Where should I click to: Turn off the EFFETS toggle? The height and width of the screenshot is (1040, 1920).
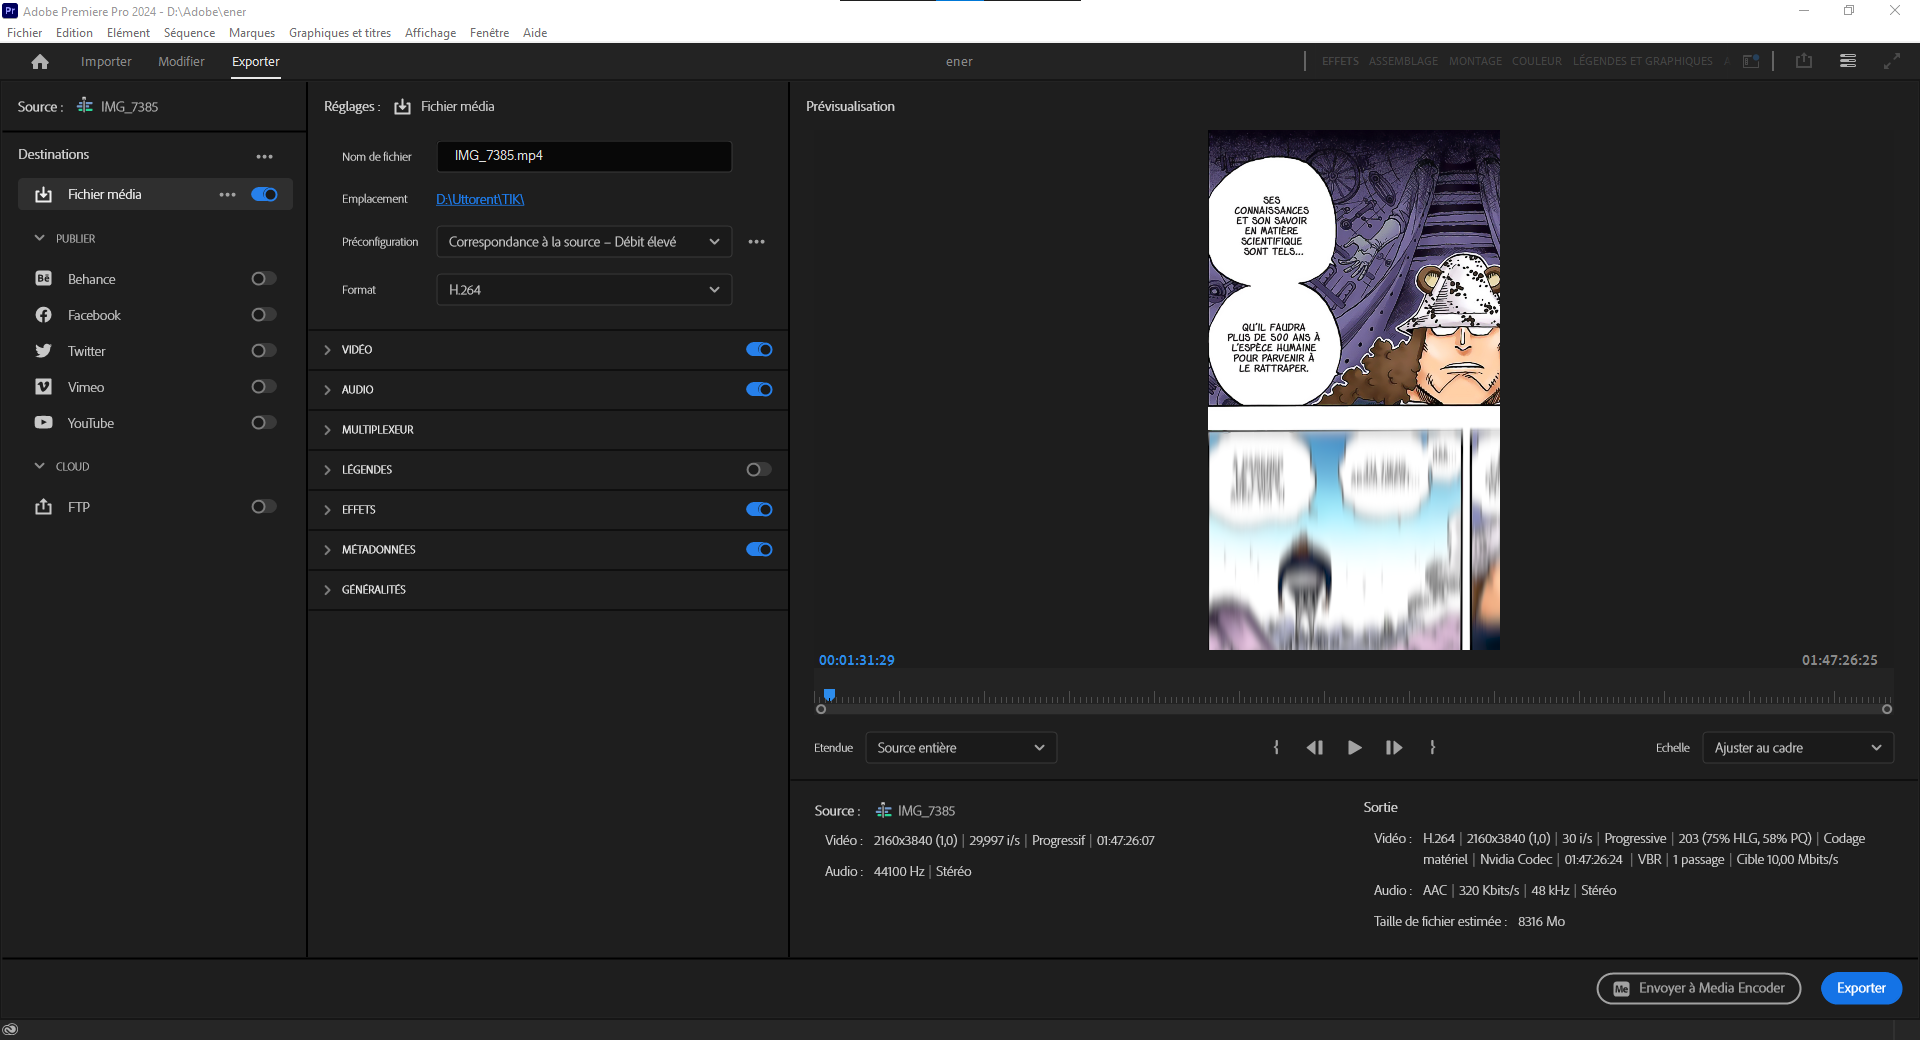759,510
